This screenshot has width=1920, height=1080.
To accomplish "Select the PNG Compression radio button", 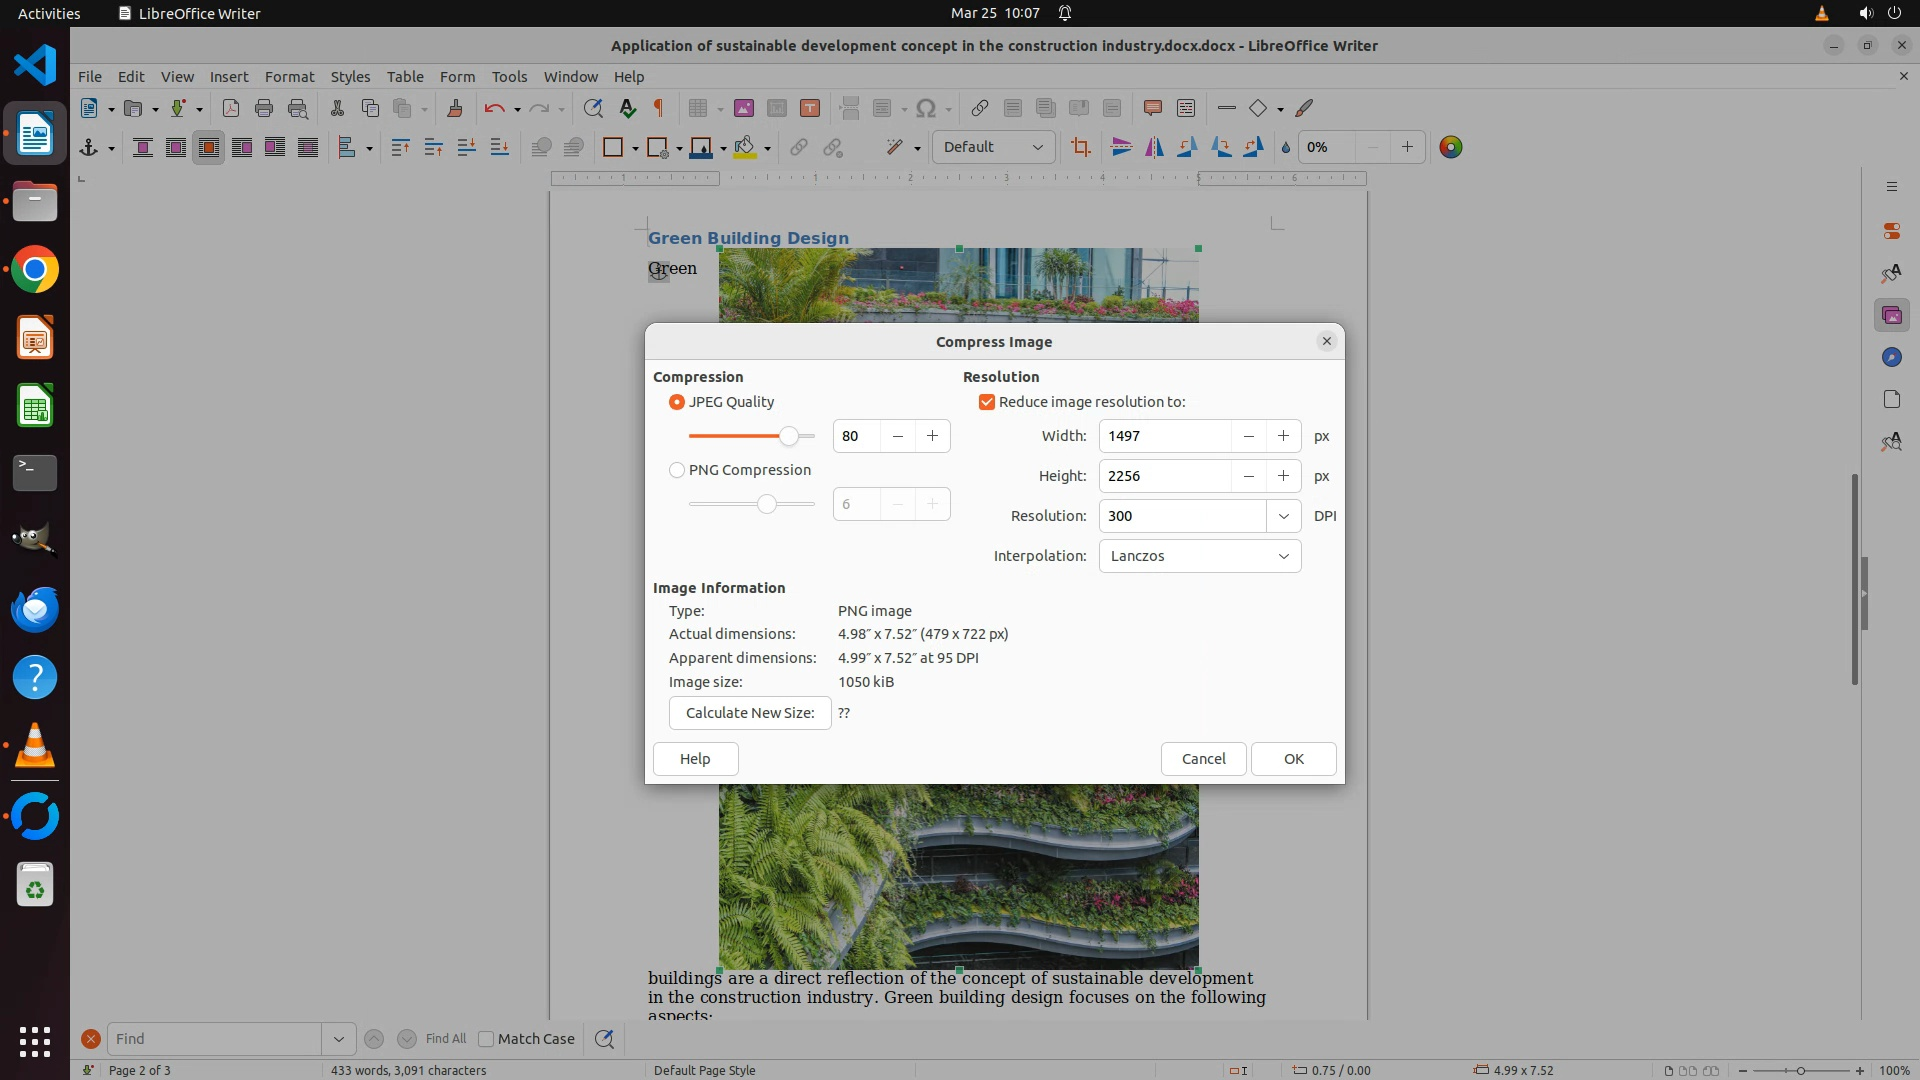I will tap(677, 470).
